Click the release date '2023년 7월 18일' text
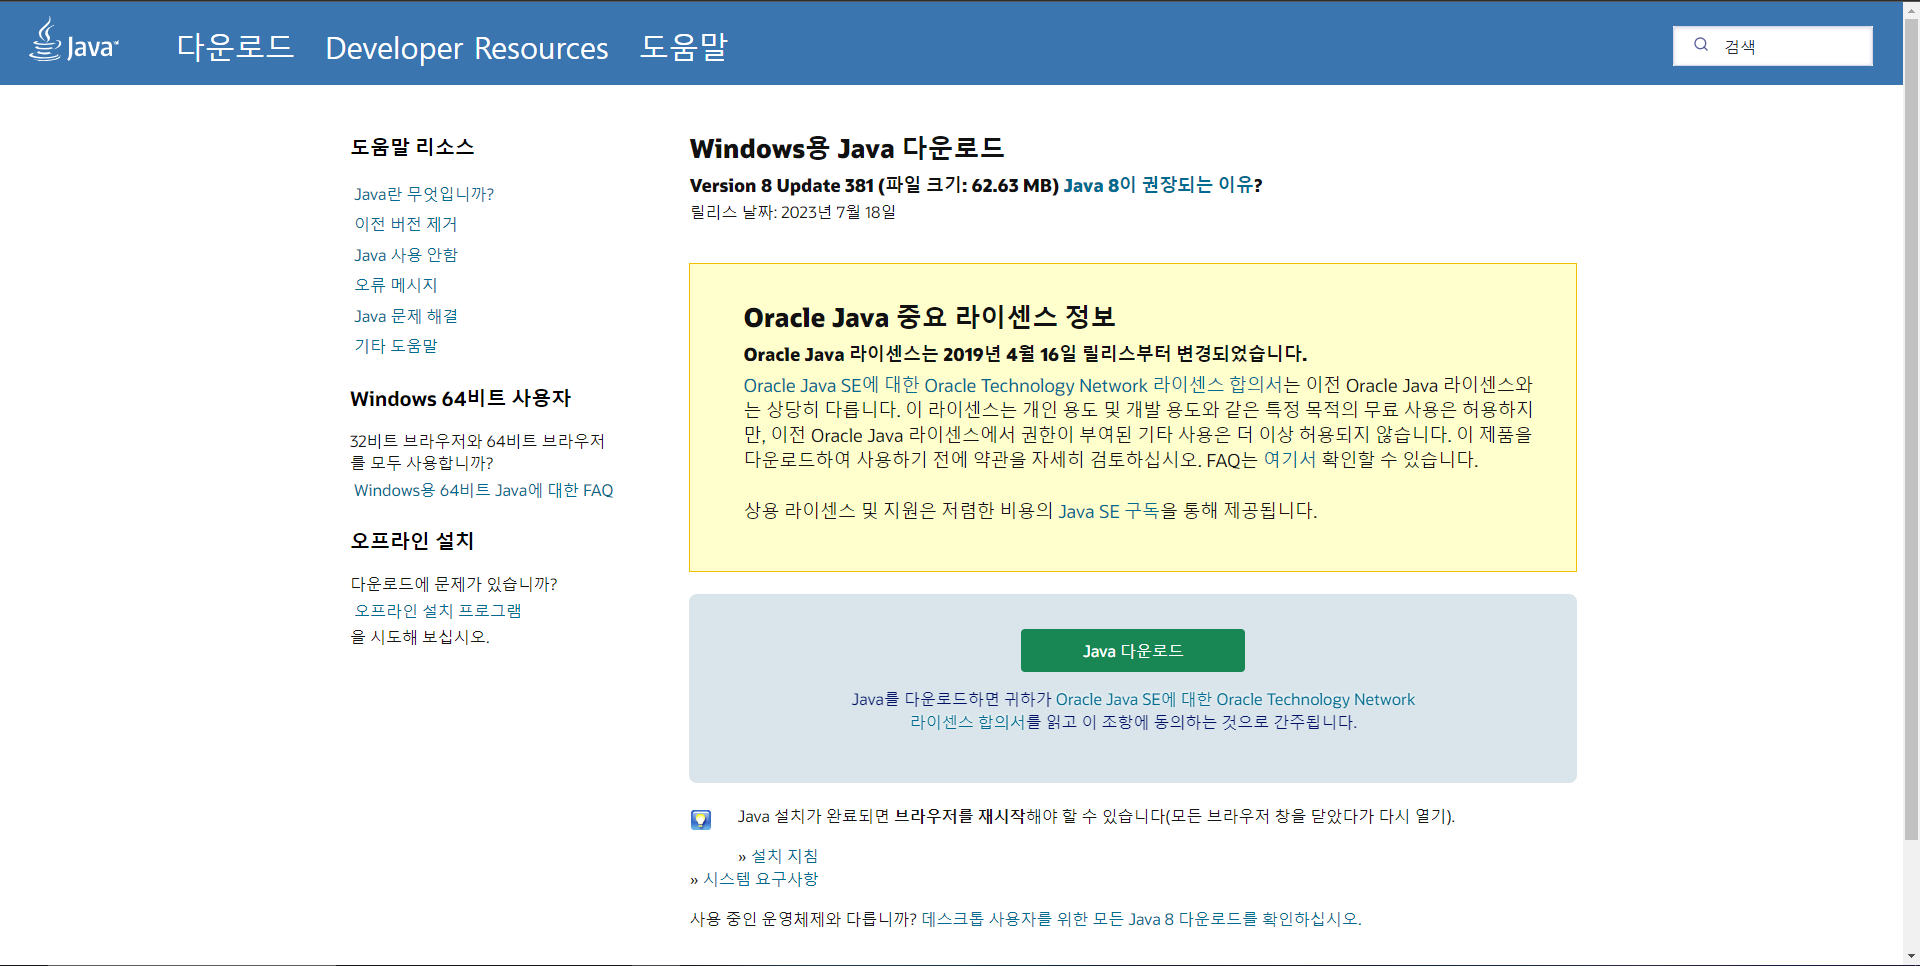 coord(838,213)
